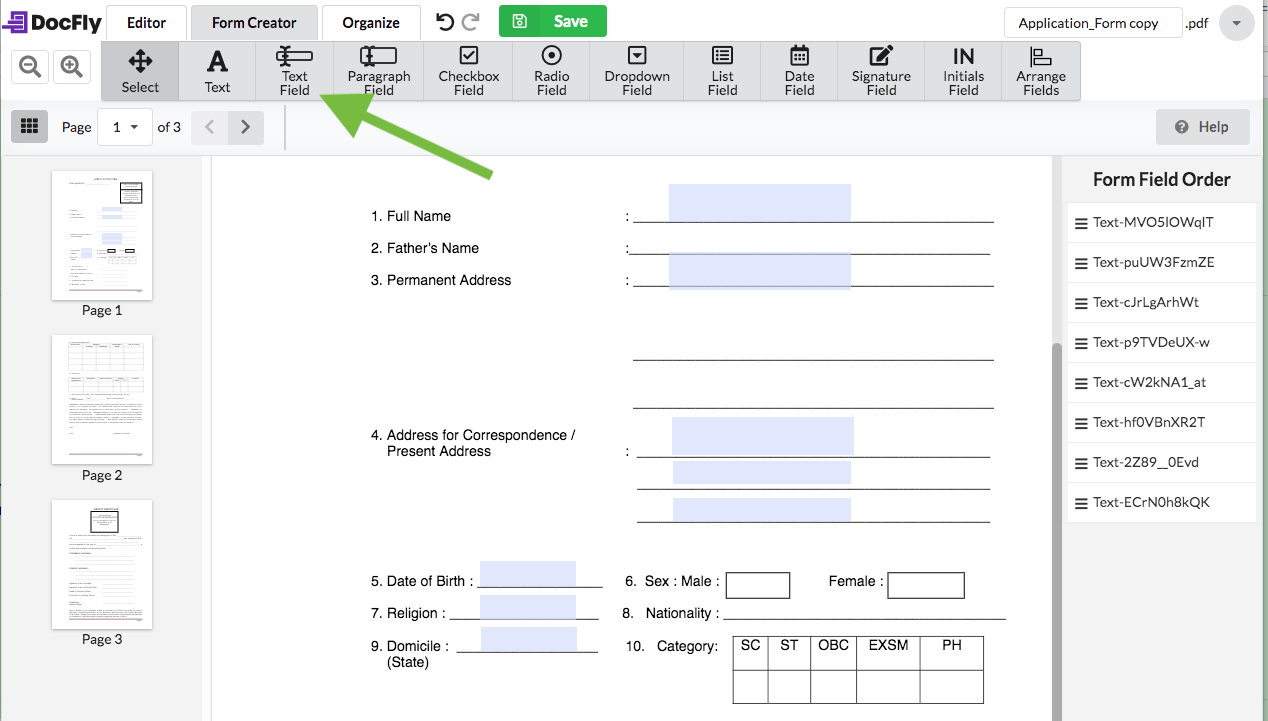Viewport: 1268px width, 721px height.
Task: Switch to the Editor tab
Action: (x=146, y=22)
